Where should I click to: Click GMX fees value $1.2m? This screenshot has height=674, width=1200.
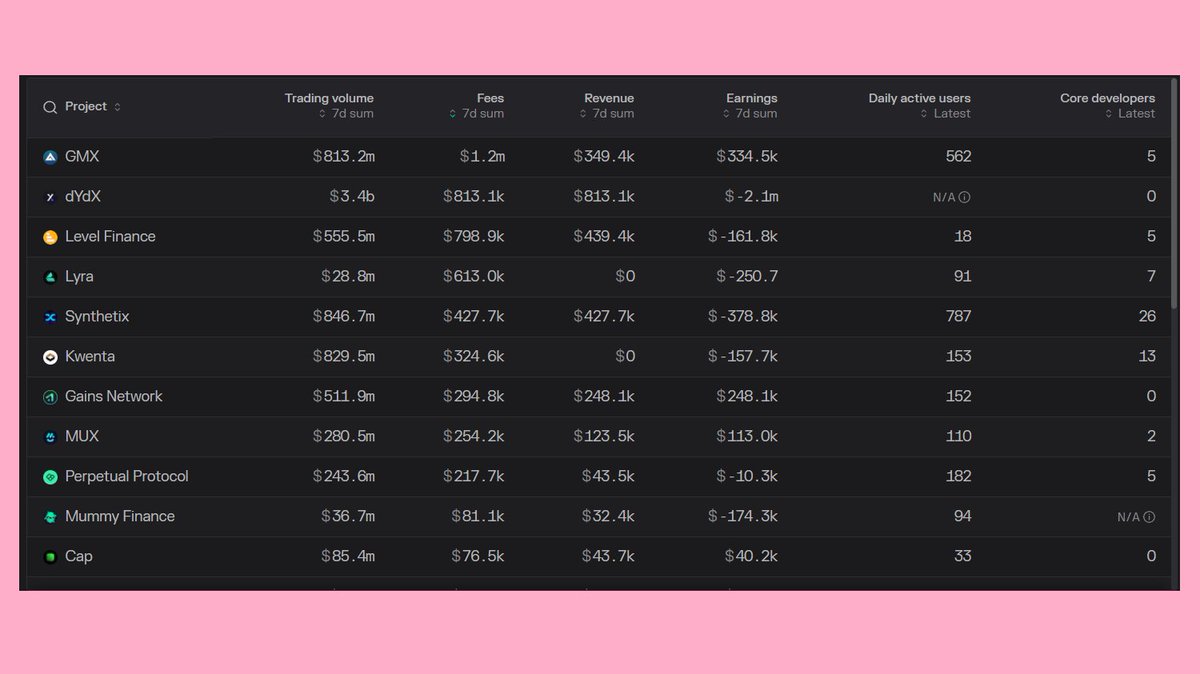(482, 157)
